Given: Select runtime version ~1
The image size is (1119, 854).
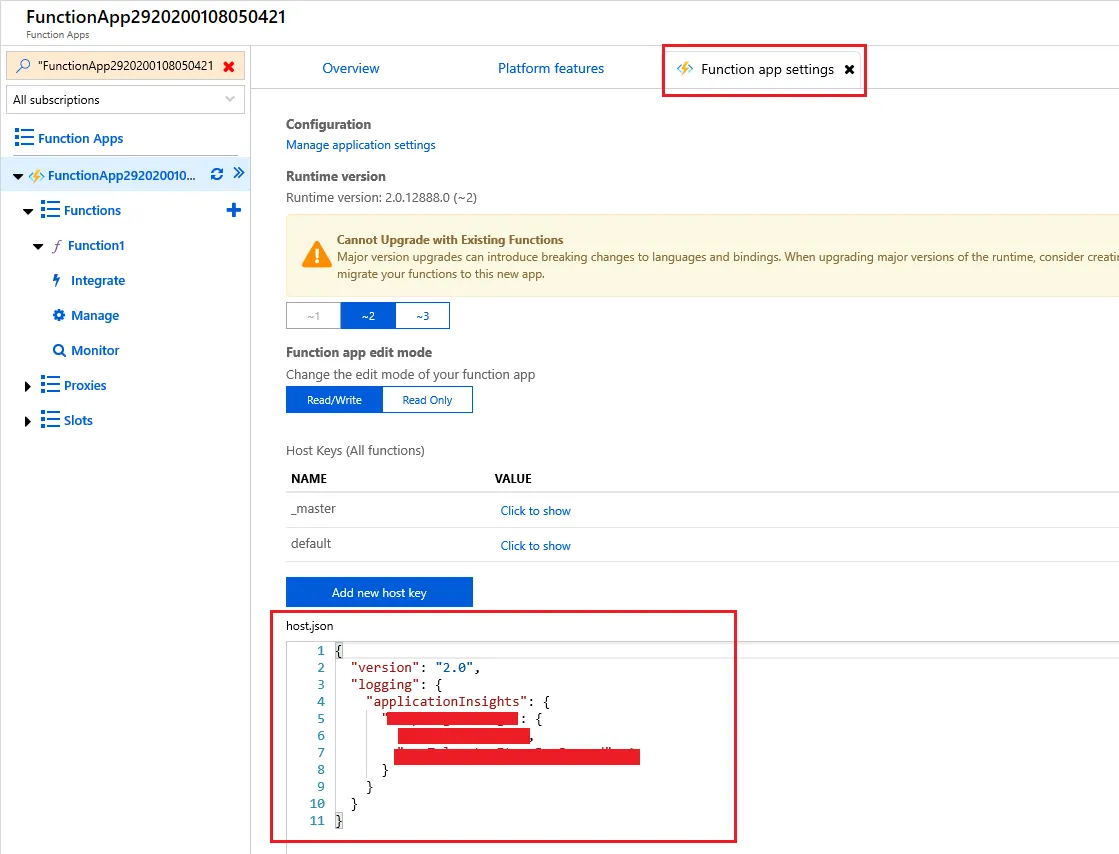Looking at the screenshot, I should click(x=313, y=315).
